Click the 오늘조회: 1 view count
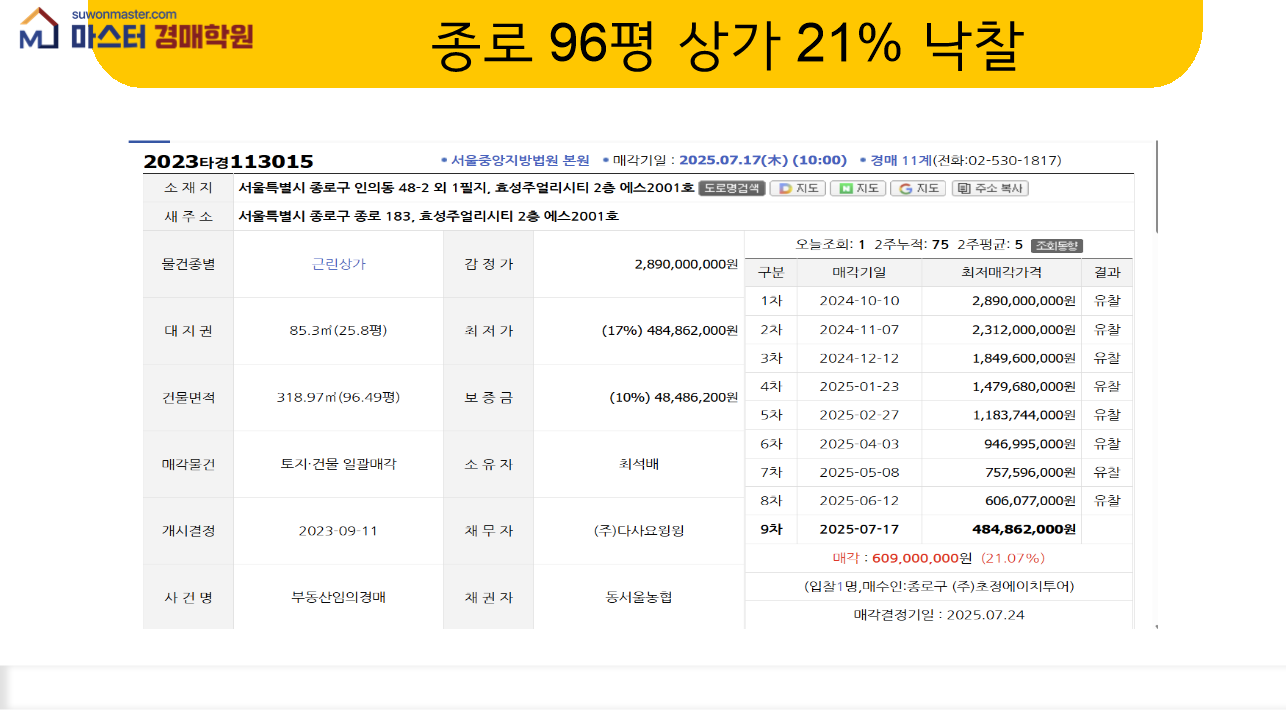Screen dimensions: 1286x722 click(831, 245)
